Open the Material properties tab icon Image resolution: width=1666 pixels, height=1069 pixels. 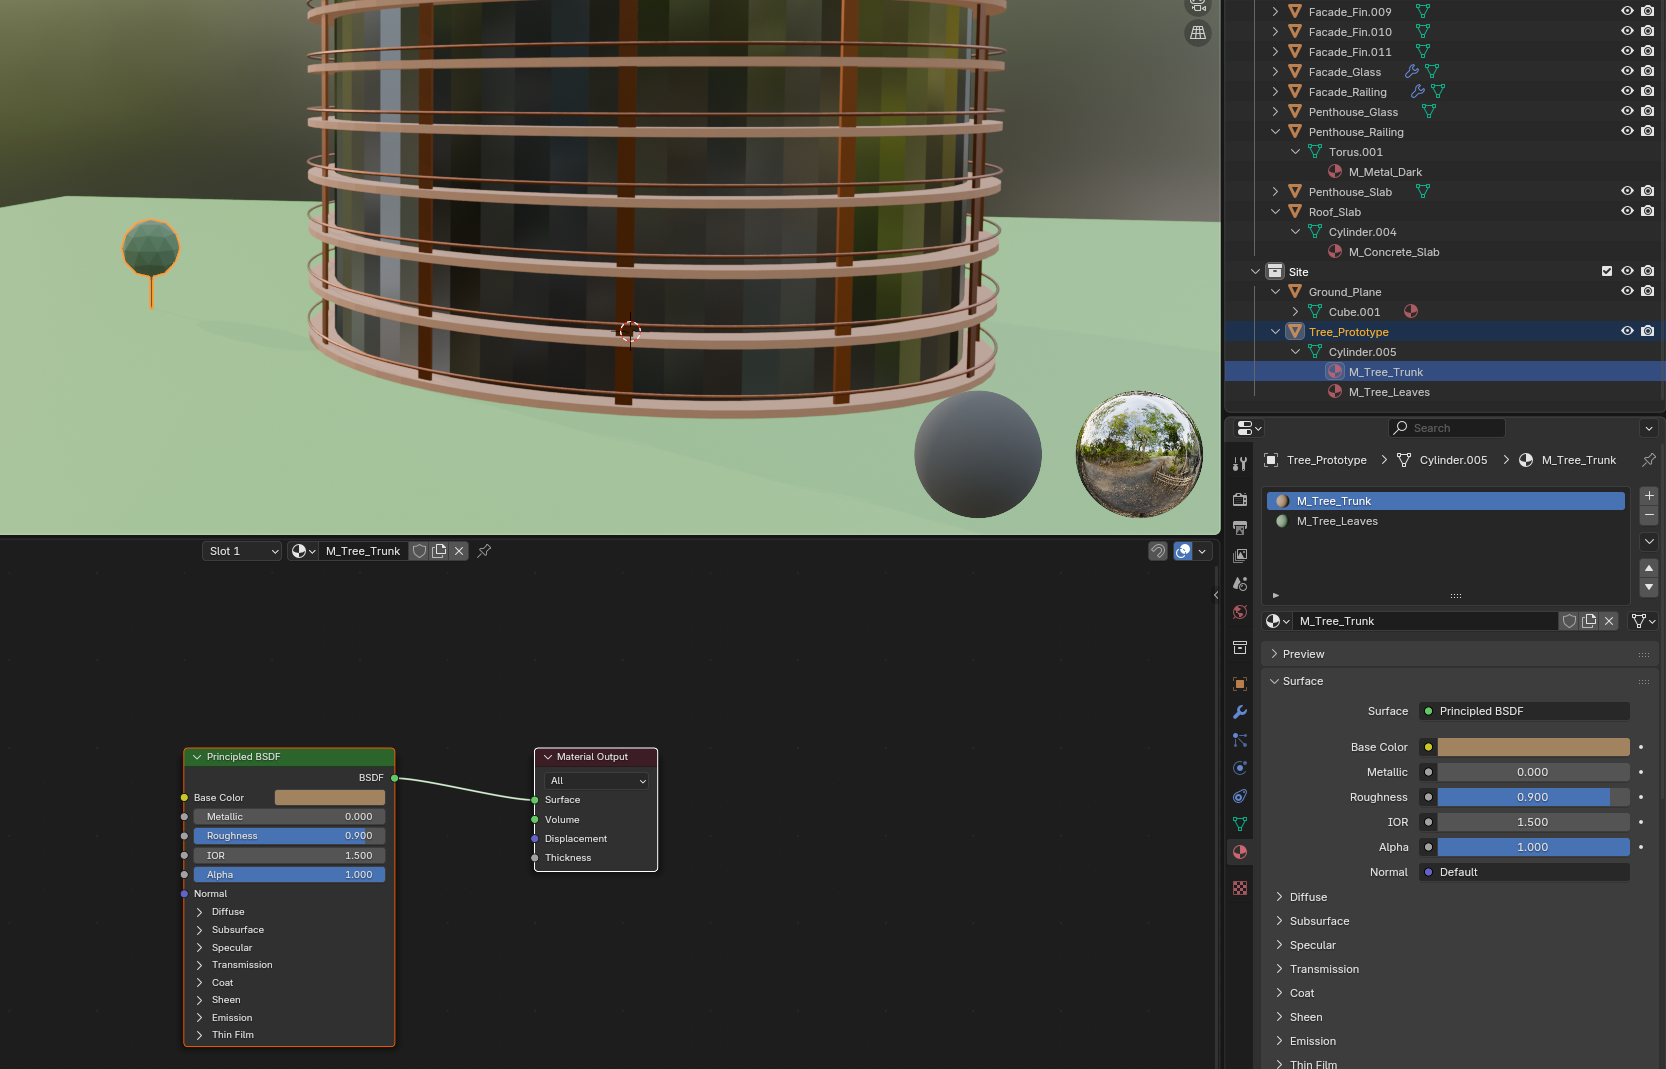[x=1240, y=852]
